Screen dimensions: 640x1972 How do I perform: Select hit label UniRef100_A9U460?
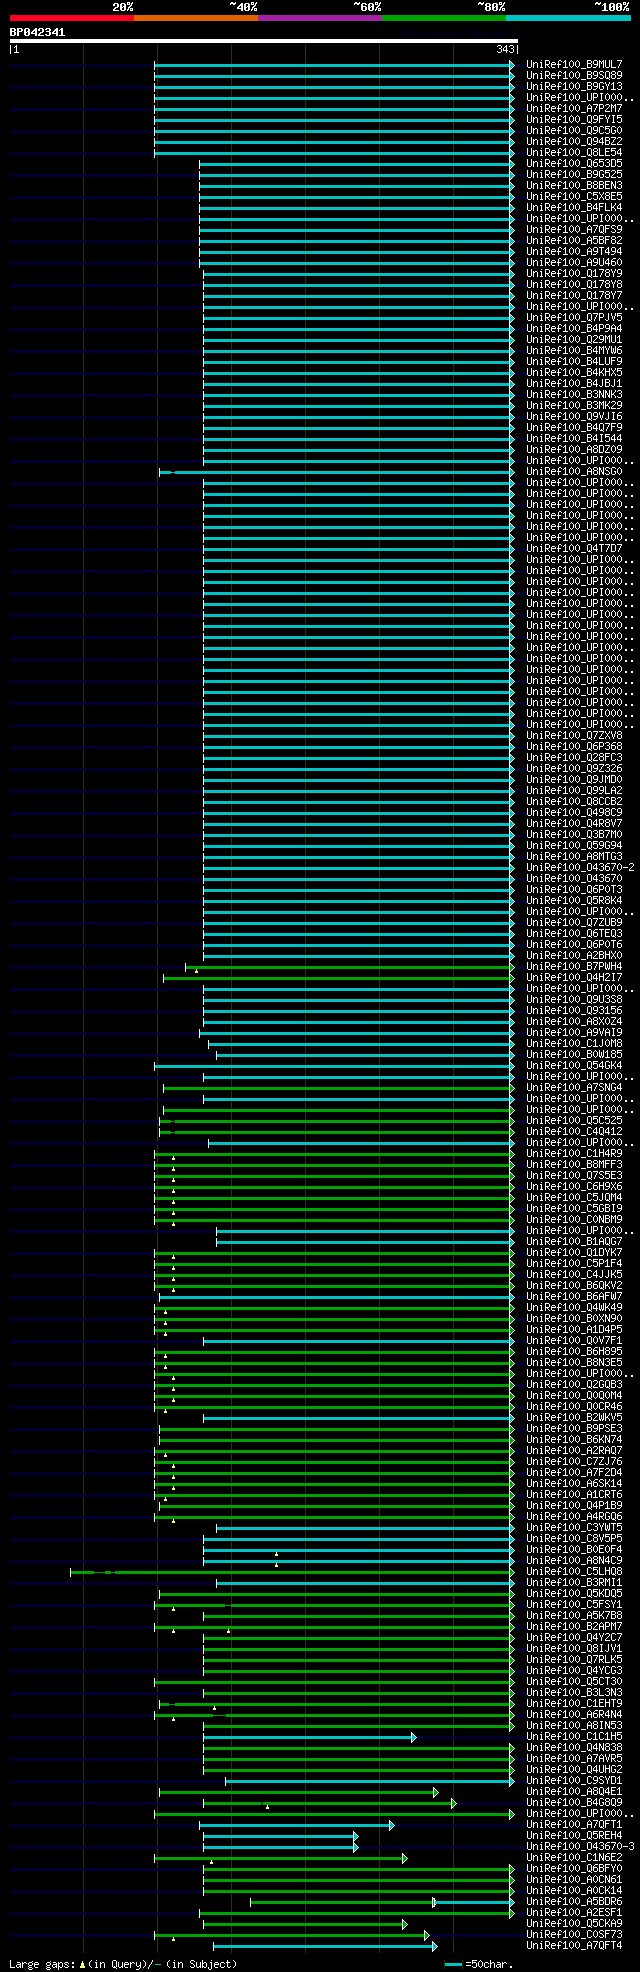(574, 263)
